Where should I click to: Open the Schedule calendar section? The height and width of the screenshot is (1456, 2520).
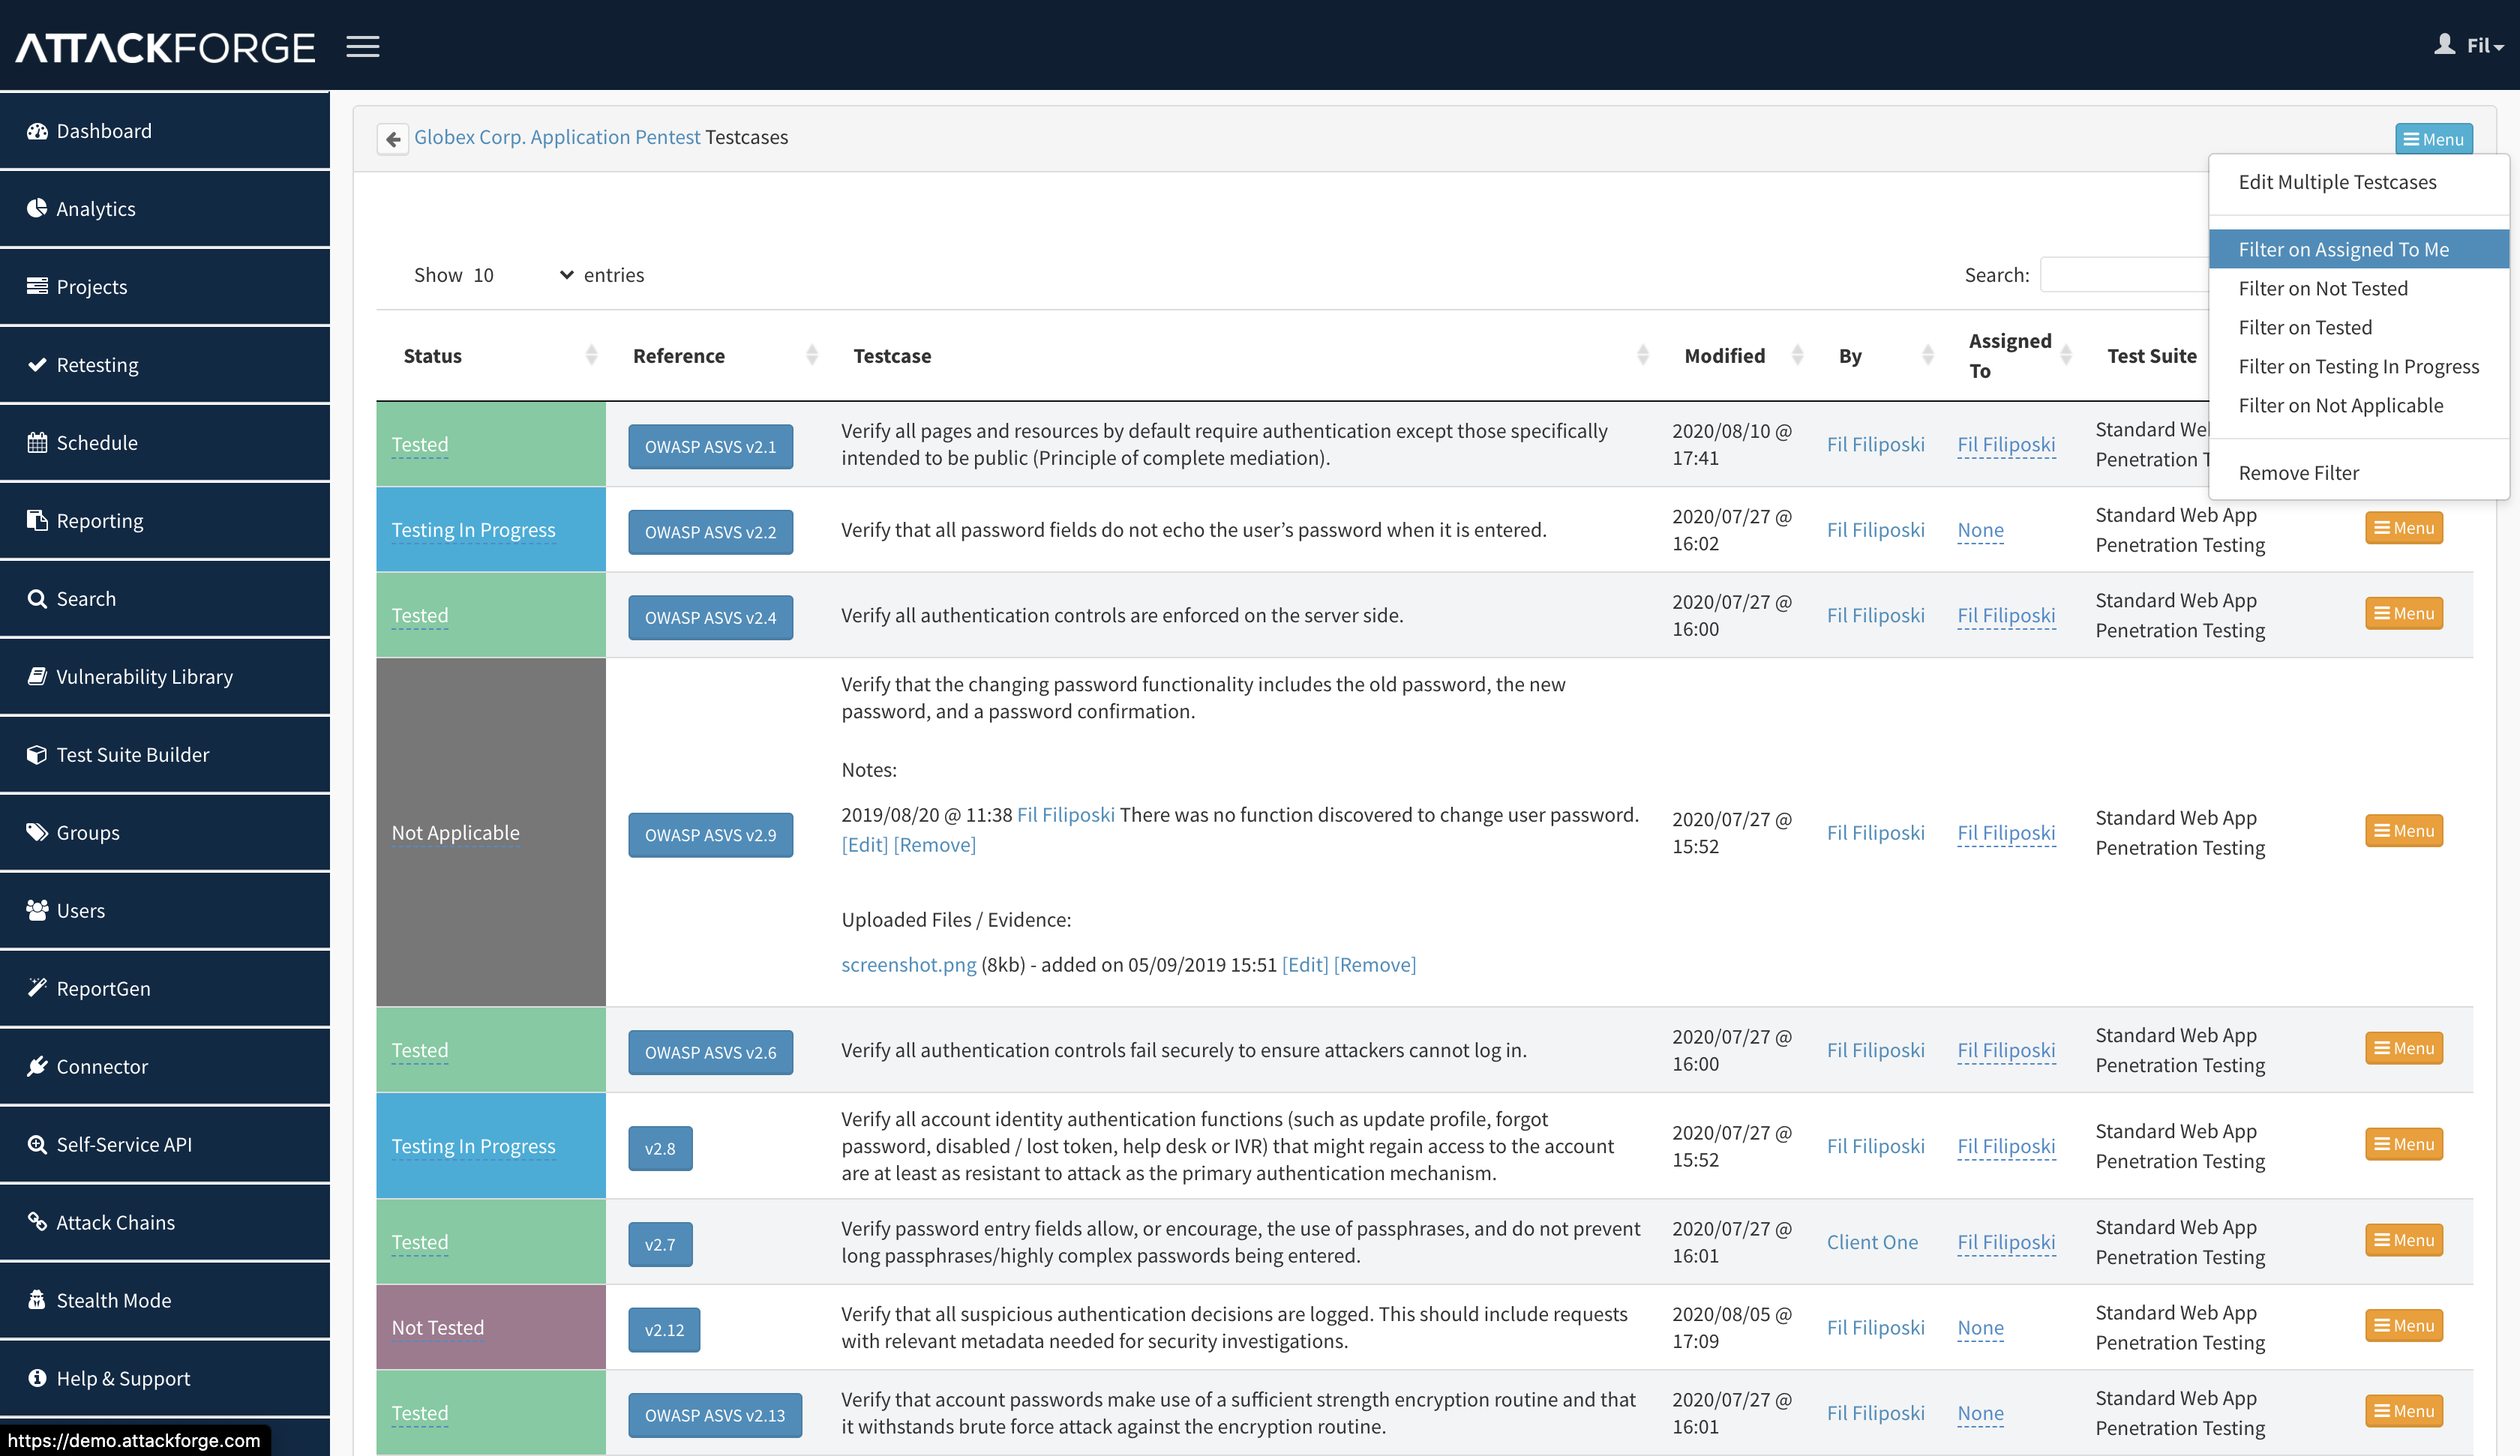tap(165, 443)
